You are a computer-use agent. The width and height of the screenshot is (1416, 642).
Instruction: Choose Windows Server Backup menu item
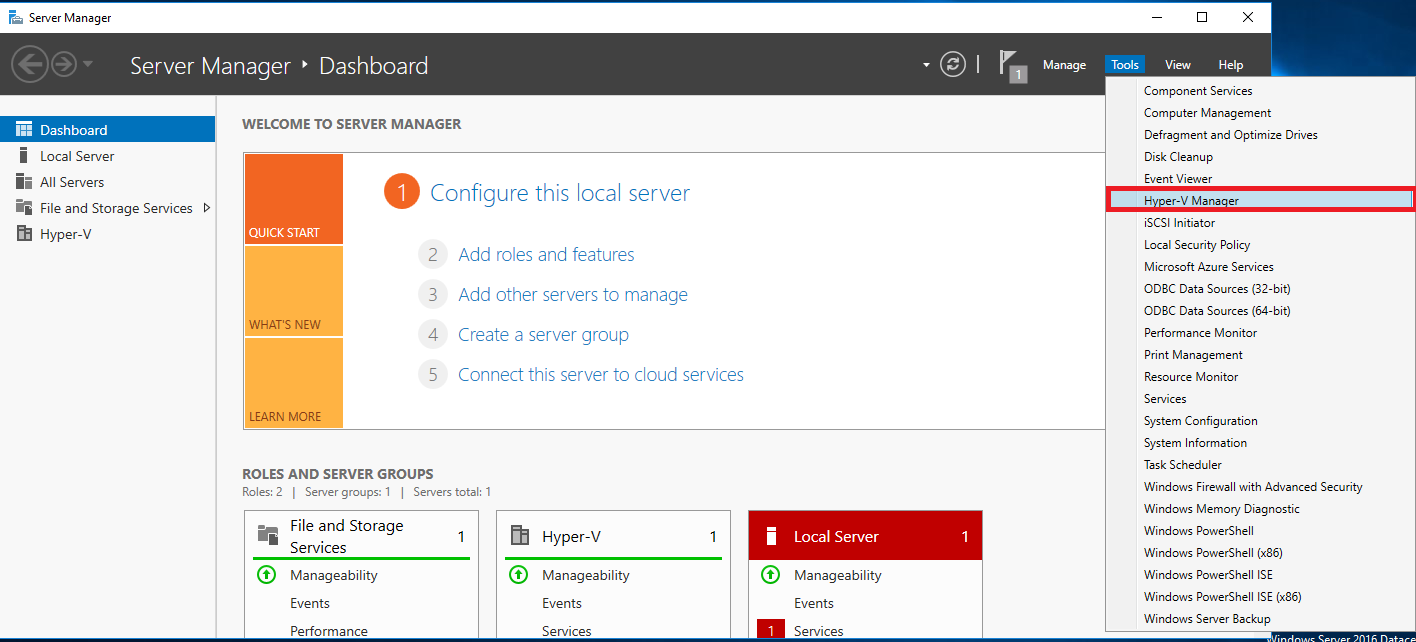(x=1260, y=619)
